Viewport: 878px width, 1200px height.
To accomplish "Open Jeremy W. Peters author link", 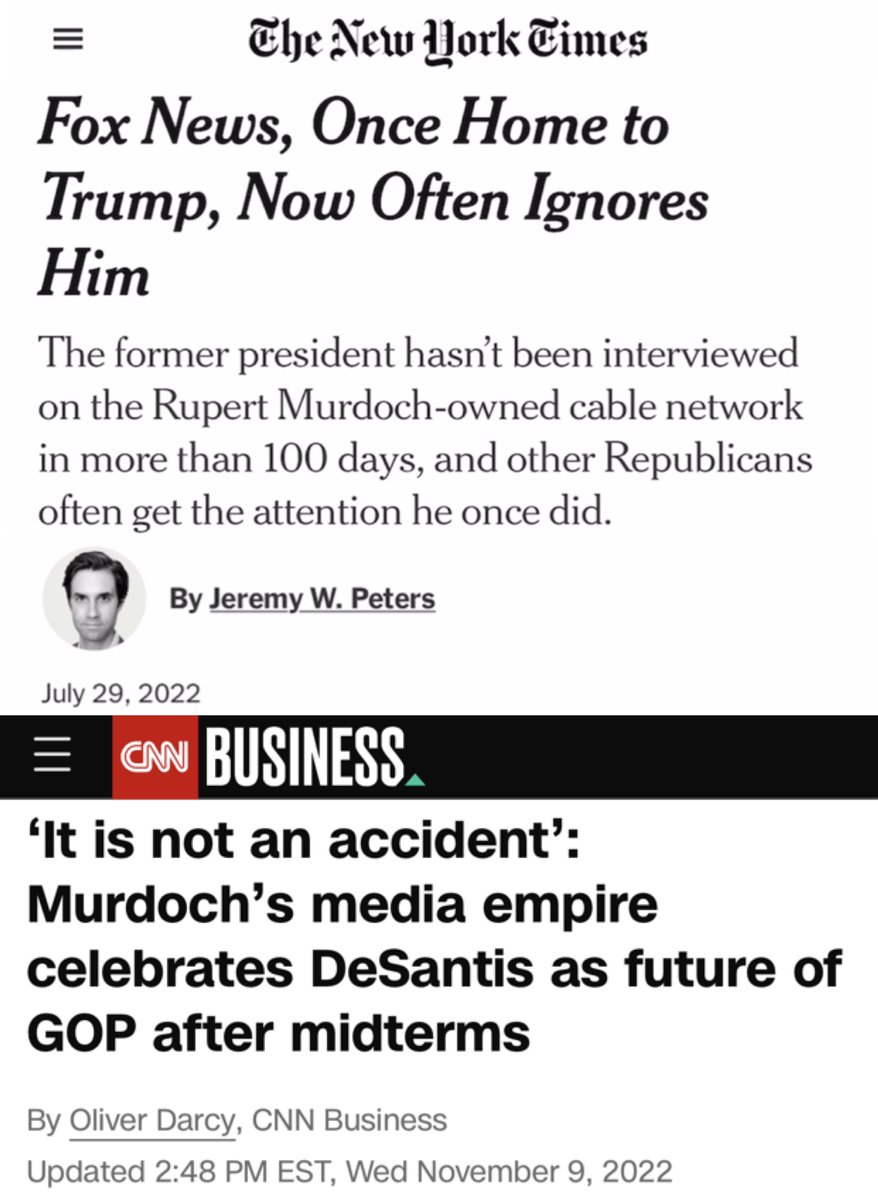I will [322, 599].
